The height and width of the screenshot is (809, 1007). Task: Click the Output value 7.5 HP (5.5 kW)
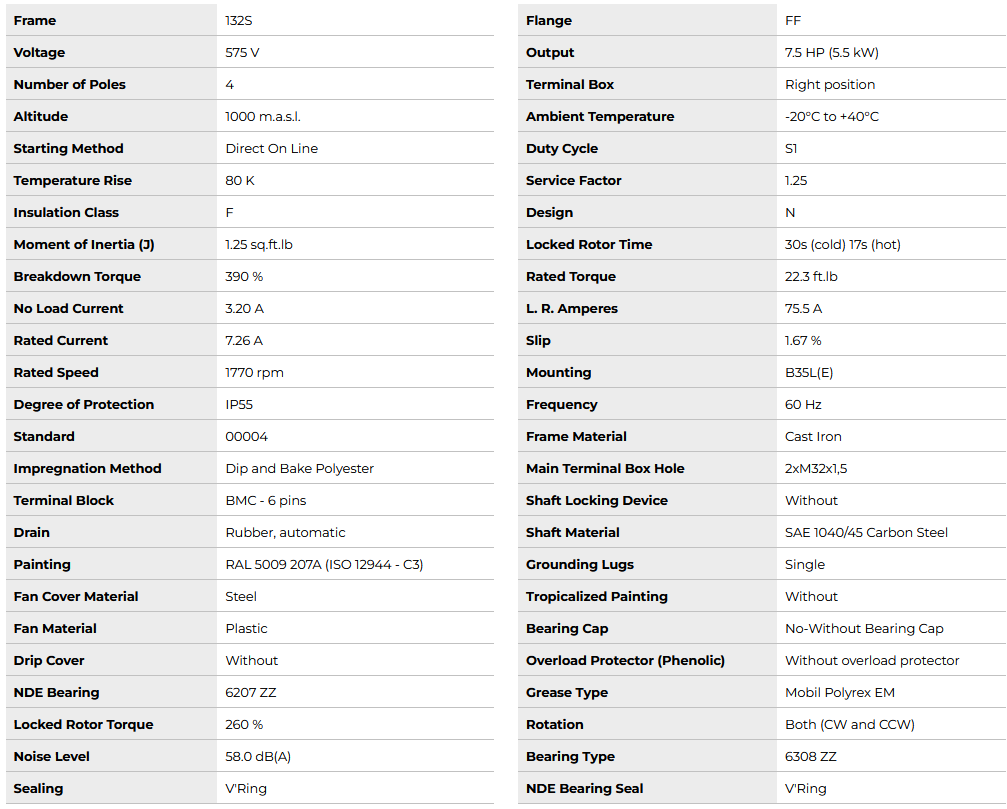click(x=831, y=53)
